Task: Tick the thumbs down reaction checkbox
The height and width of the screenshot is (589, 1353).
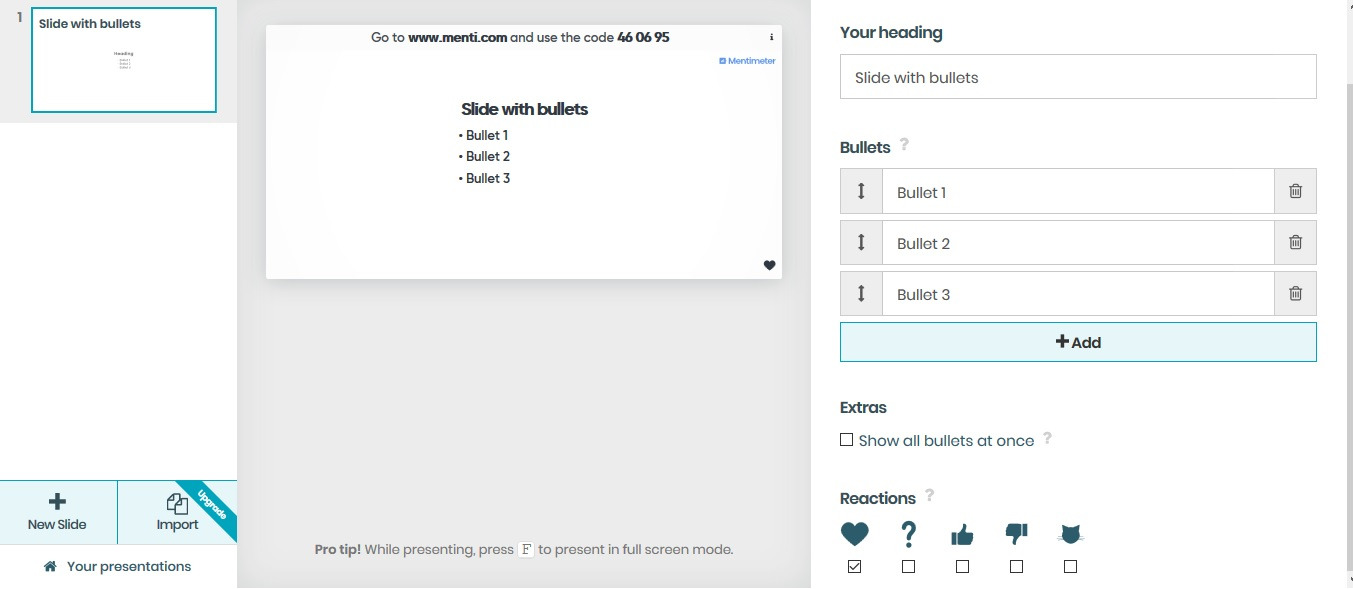Action: [x=1016, y=567]
